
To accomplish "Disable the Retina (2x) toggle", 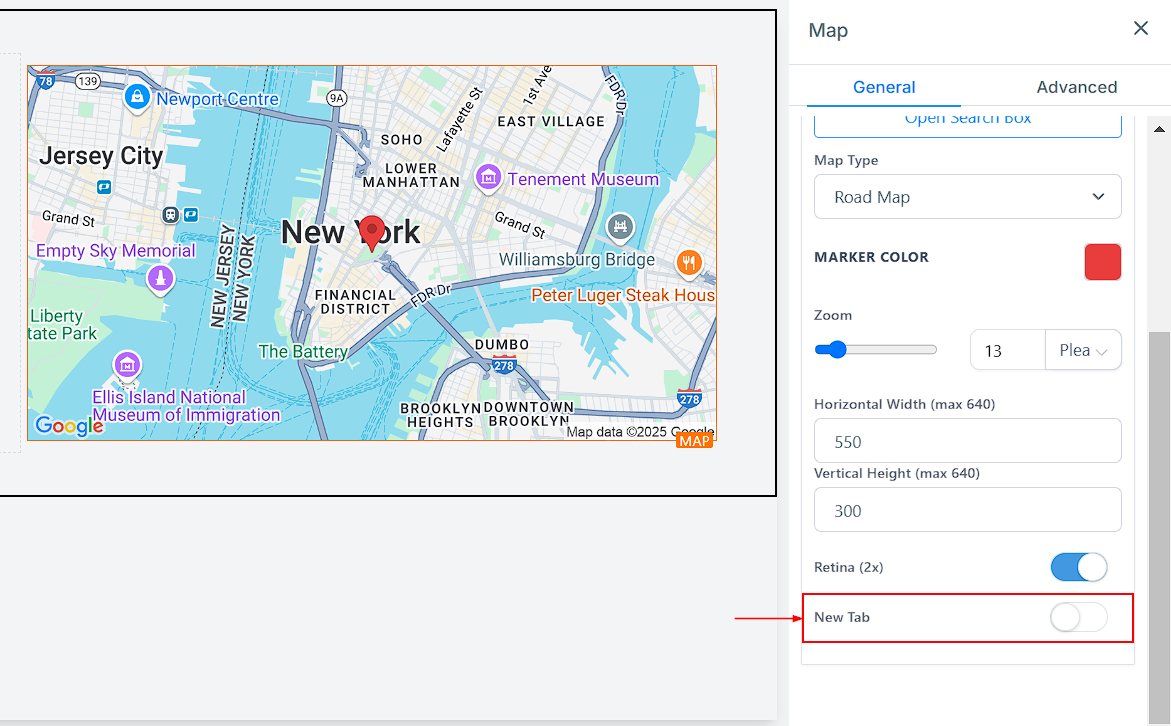I will [1078, 567].
